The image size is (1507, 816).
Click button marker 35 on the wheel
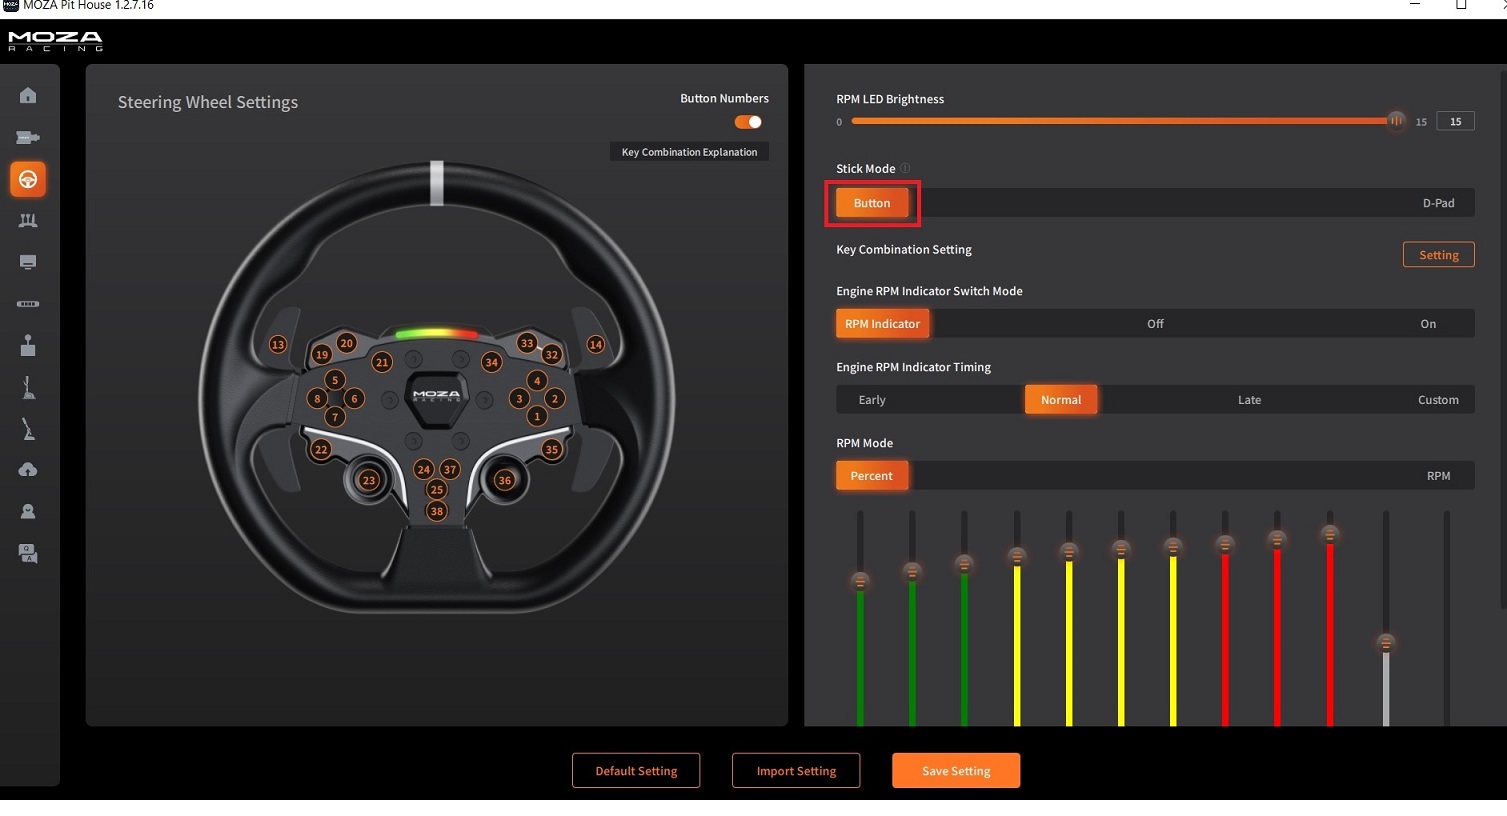click(x=552, y=449)
